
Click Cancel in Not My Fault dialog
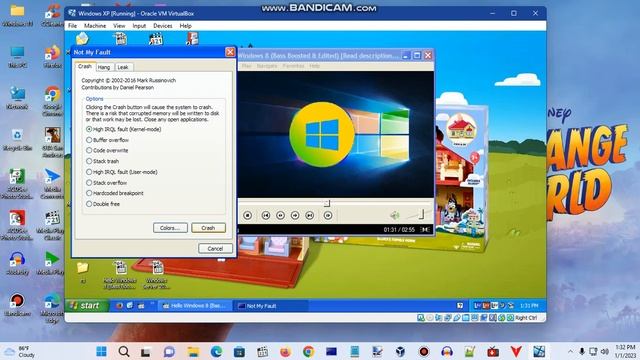(x=215, y=248)
